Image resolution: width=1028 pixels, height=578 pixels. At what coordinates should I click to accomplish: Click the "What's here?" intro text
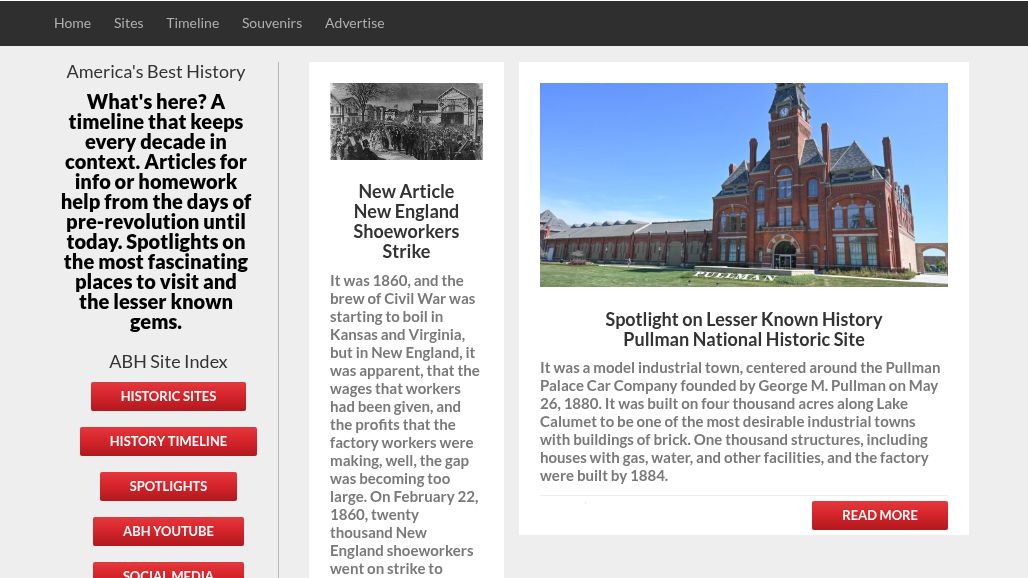click(x=156, y=212)
